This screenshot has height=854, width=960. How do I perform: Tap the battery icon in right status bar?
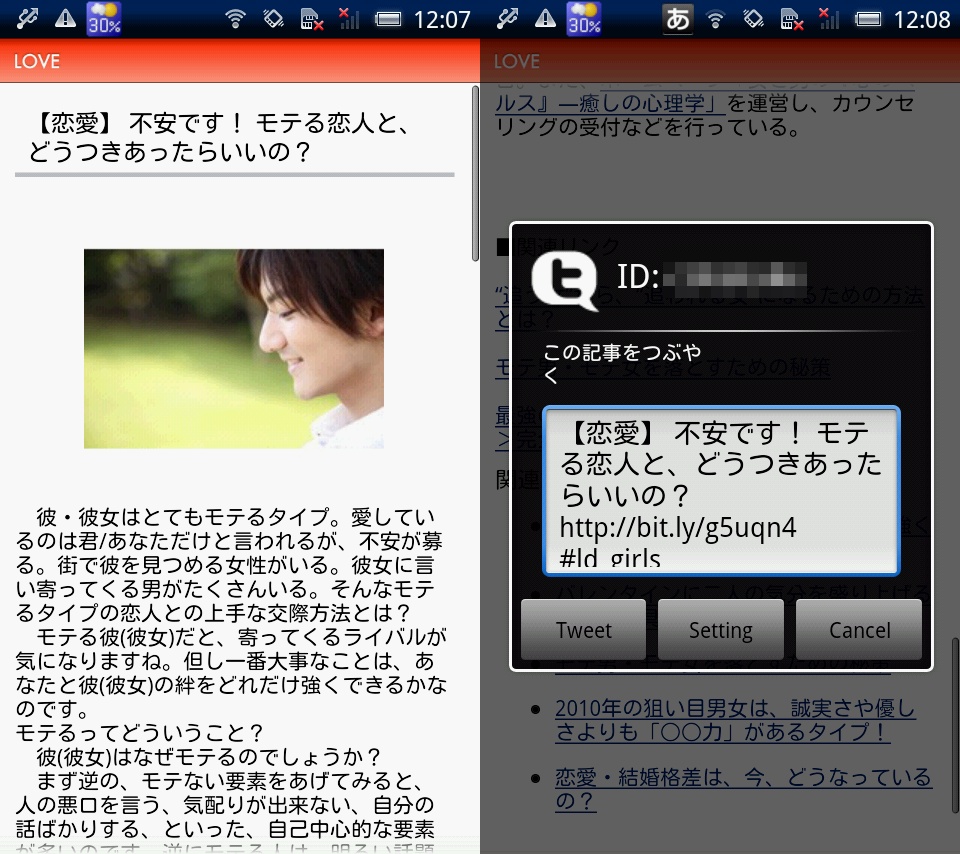tap(868, 20)
